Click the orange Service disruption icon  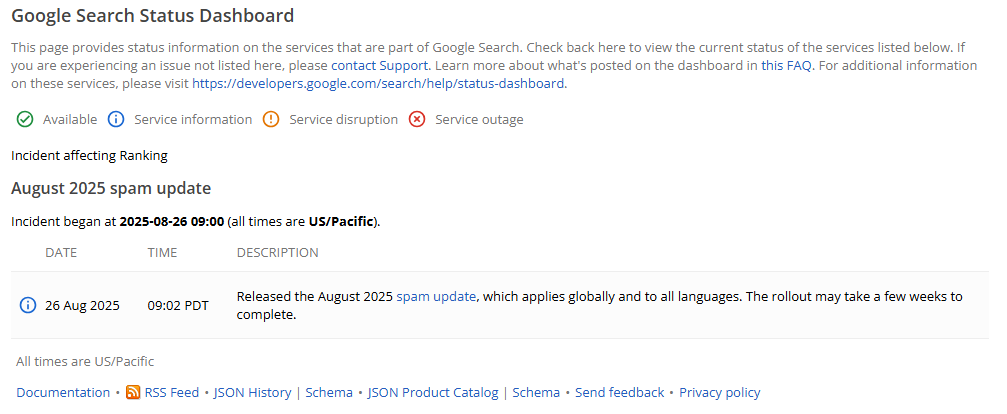pos(271,119)
